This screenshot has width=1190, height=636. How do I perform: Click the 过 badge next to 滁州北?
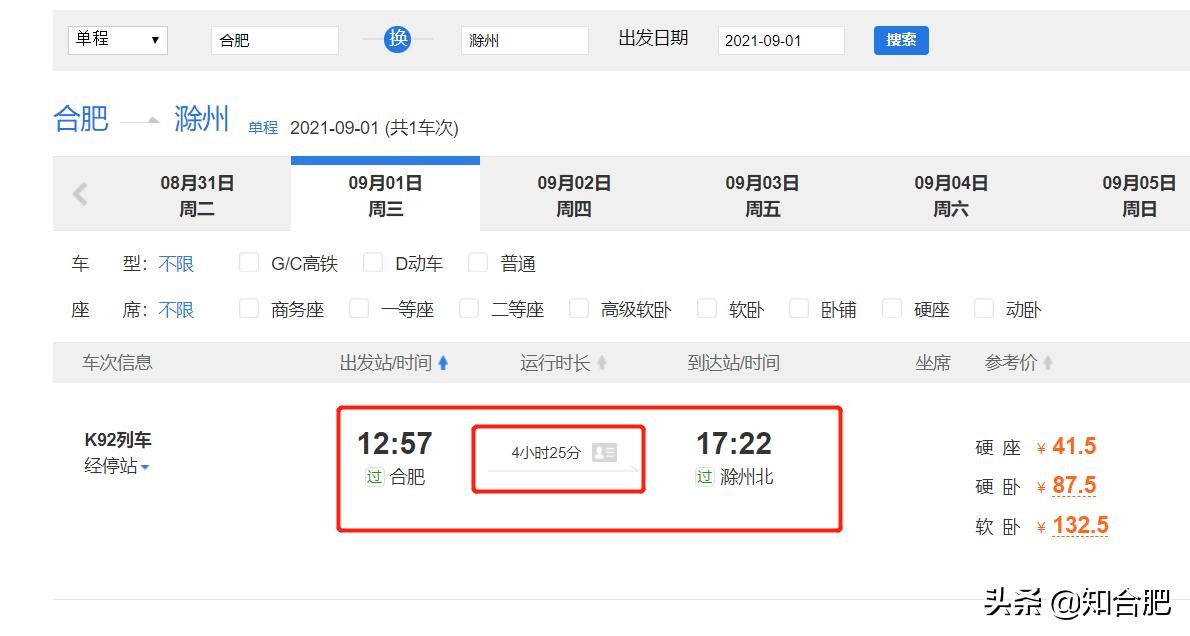click(705, 477)
